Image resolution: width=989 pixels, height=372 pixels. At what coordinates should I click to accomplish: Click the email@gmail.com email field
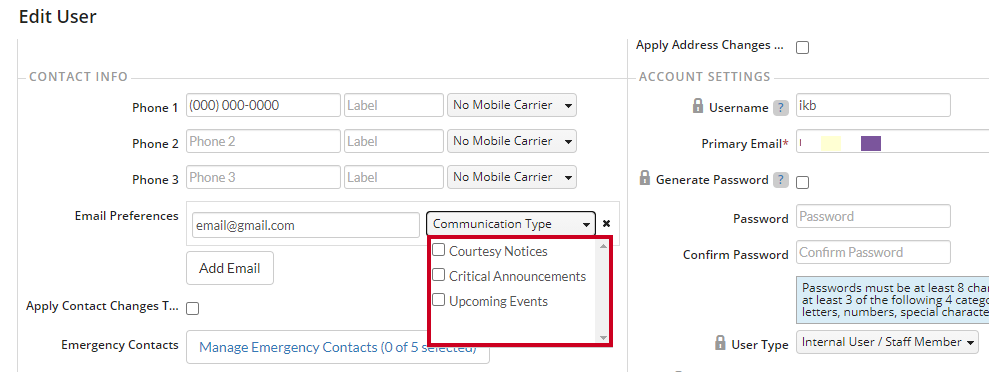click(x=306, y=225)
